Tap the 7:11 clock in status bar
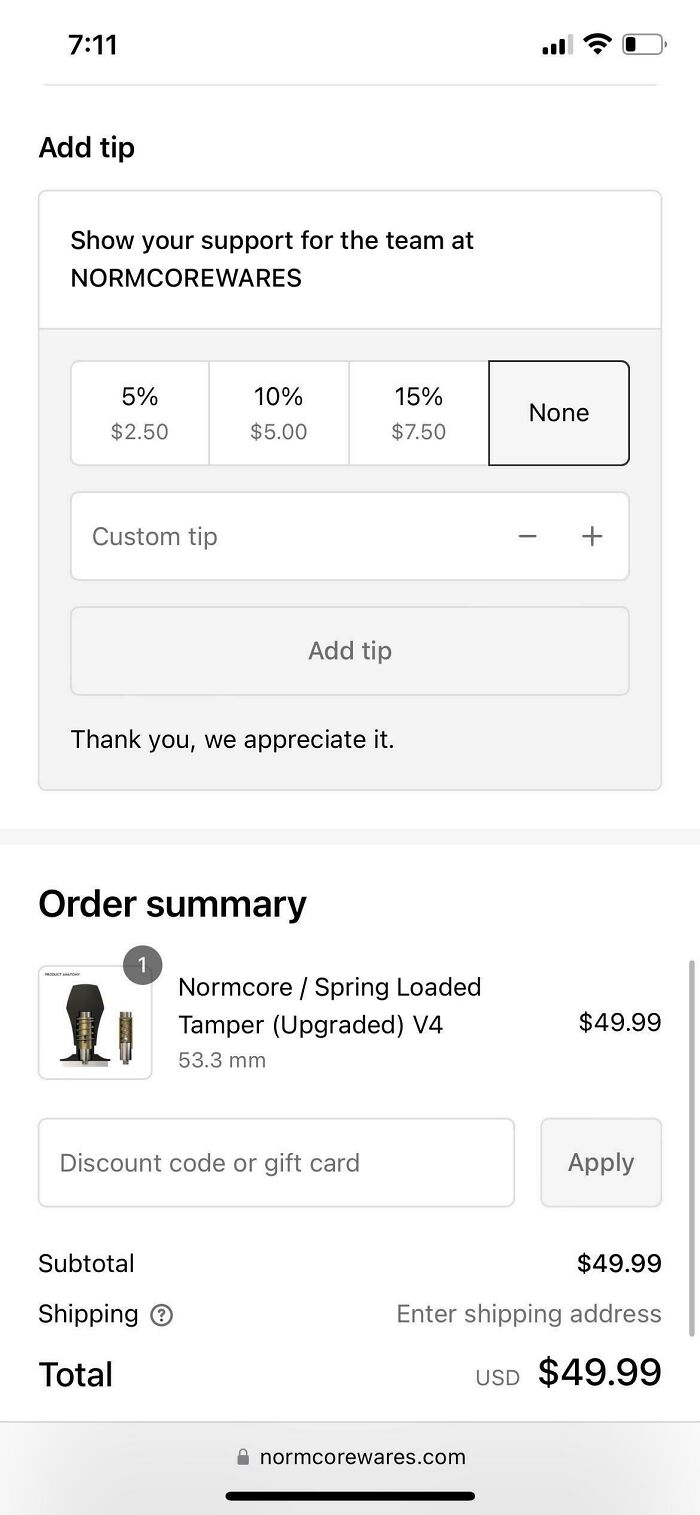This screenshot has width=700, height=1515. (x=93, y=45)
